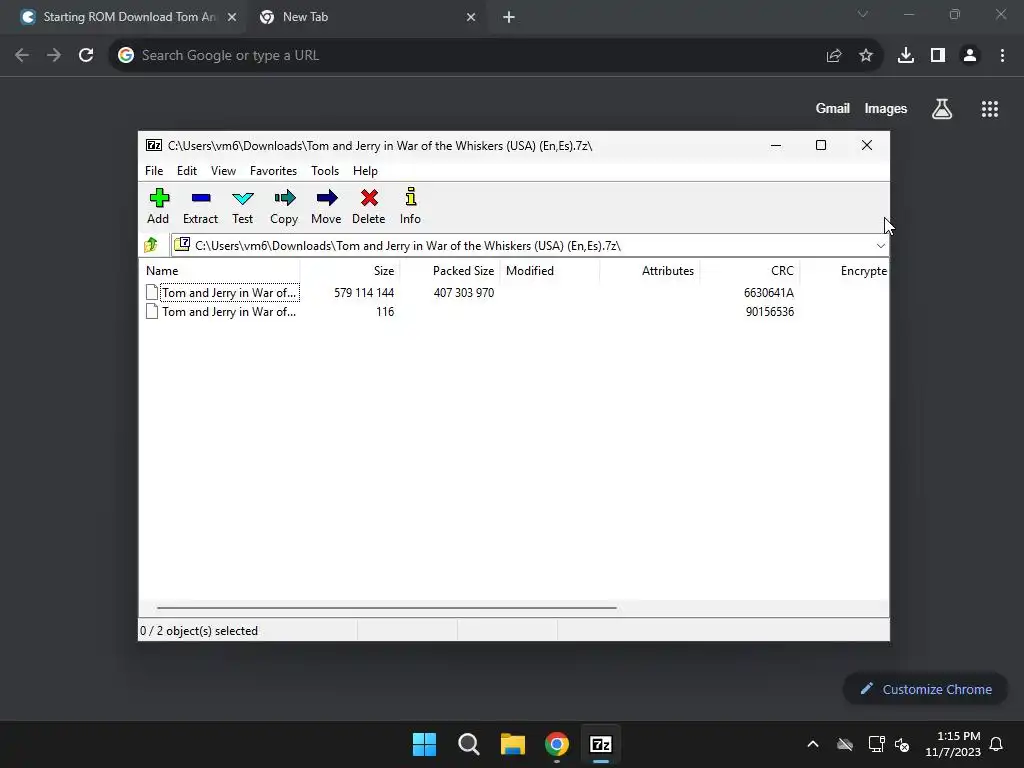
Task: Click the file icon of CRC 6630641A row
Action: (x=152, y=293)
